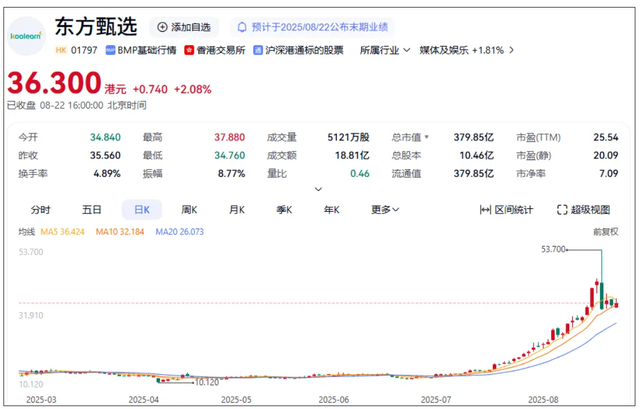Click the 2025-08 date axis label
640x409 pixels.
pos(543,400)
